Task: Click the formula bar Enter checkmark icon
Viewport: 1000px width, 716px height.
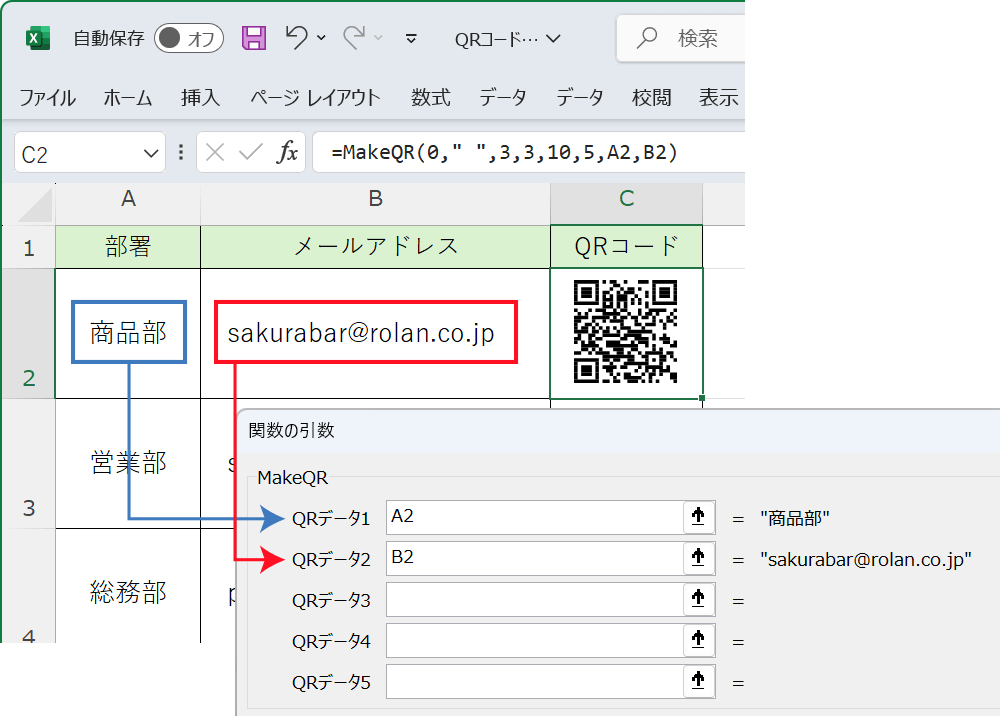Action: coord(251,152)
